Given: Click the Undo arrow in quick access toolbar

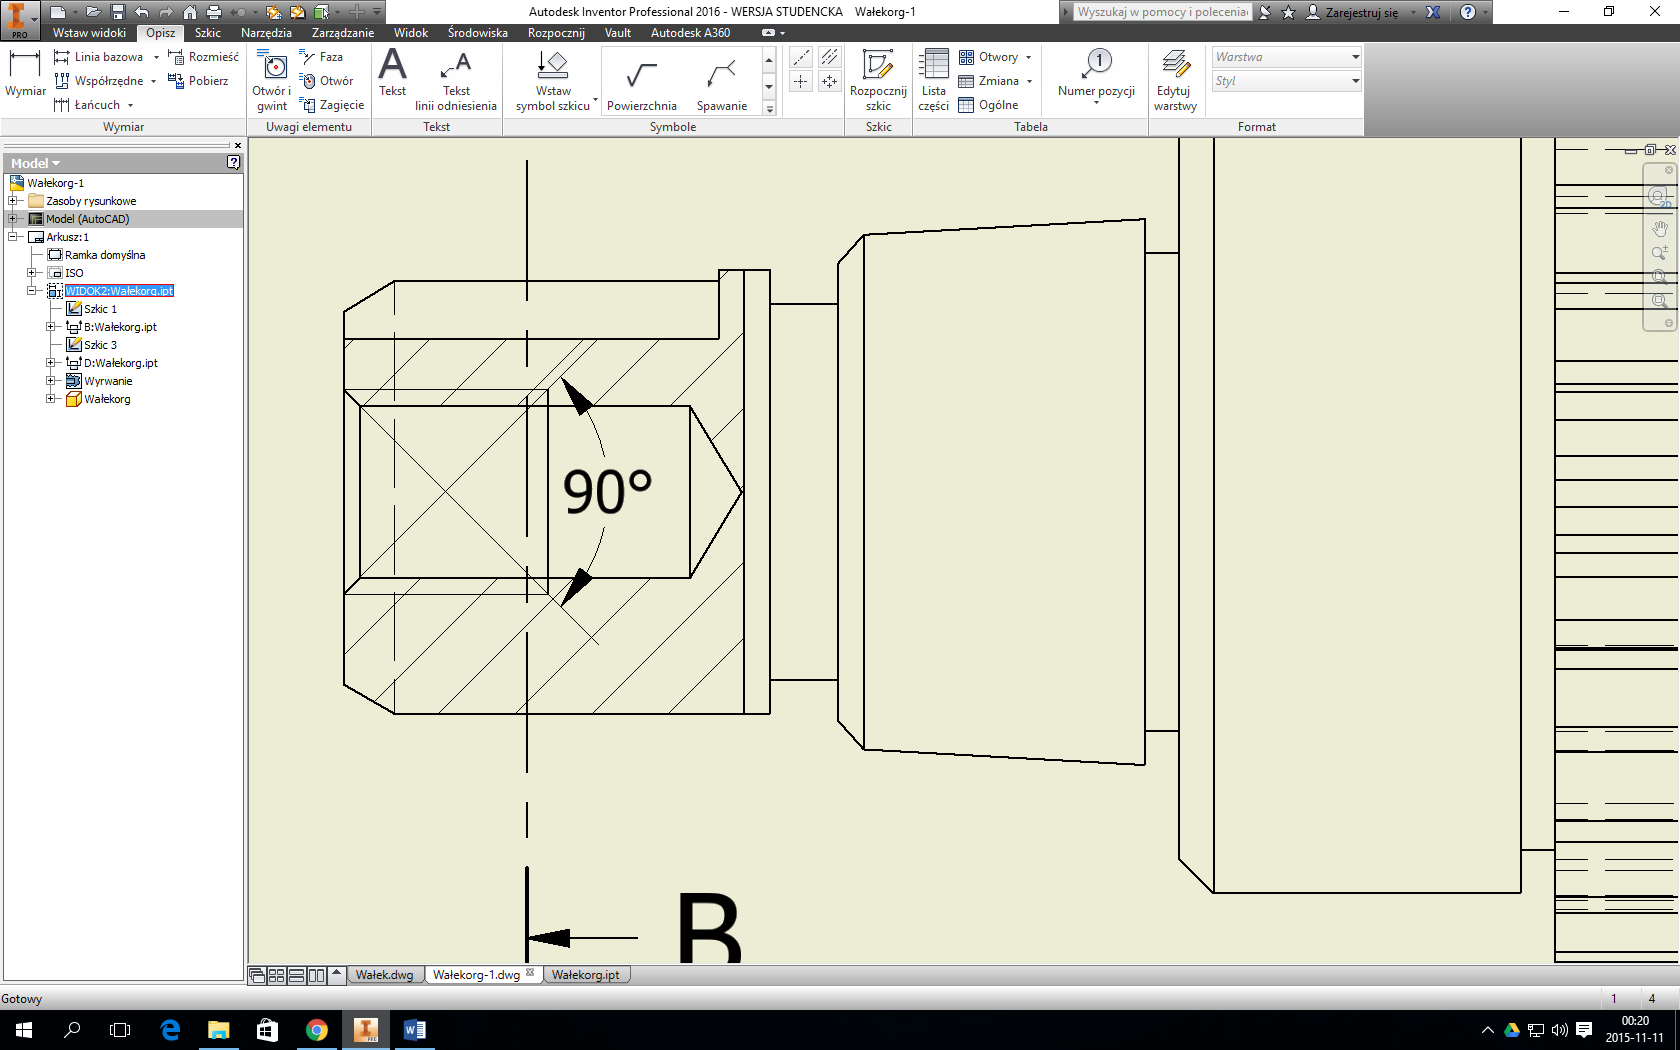Looking at the screenshot, I should [142, 12].
